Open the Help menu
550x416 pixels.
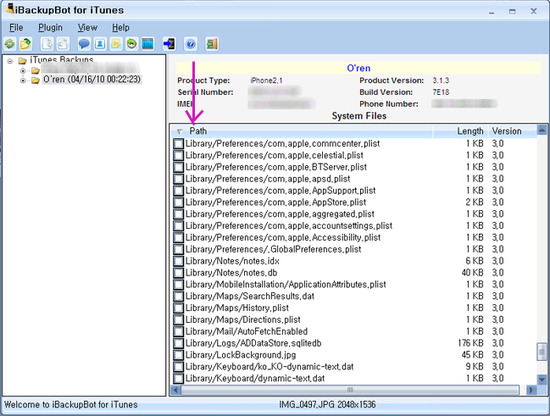coord(121,27)
